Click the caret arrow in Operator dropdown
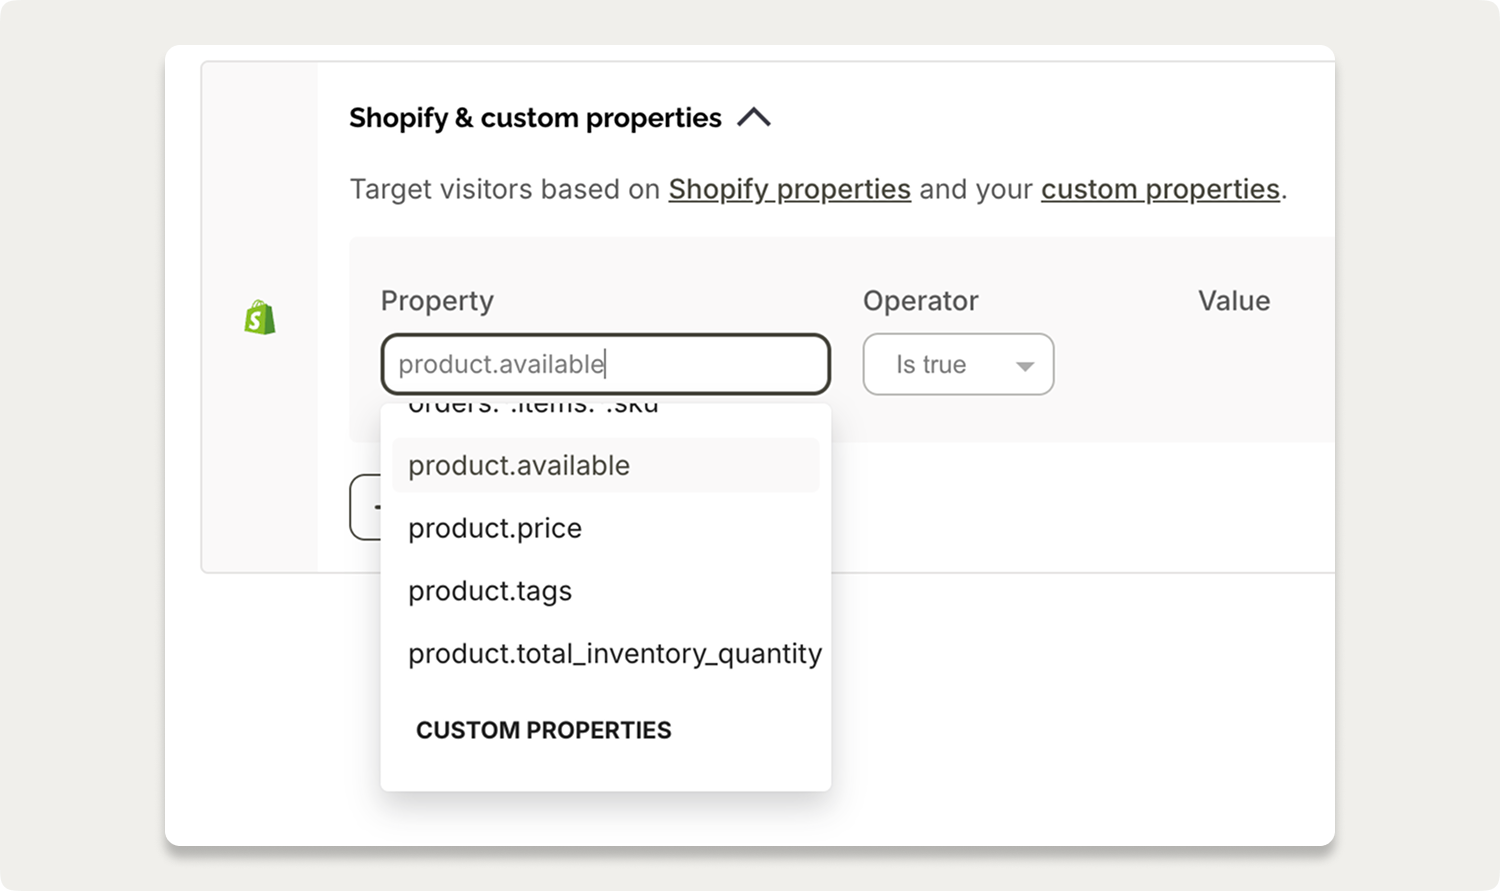 pos(1025,366)
